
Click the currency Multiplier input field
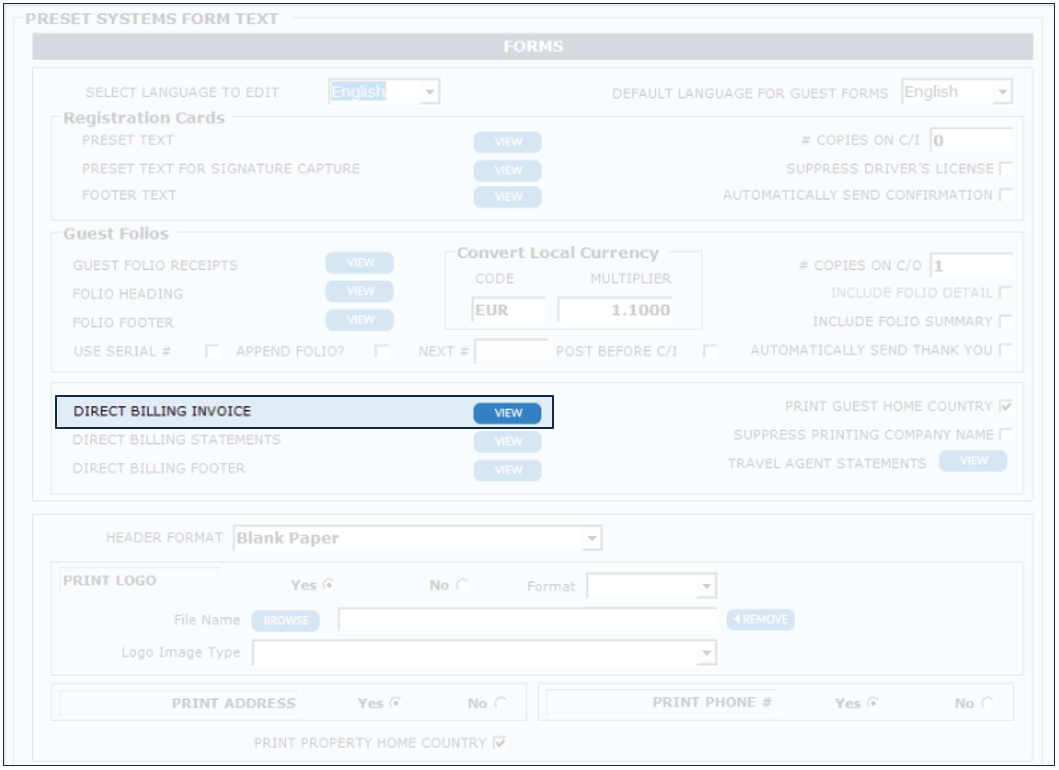click(x=615, y=310)
